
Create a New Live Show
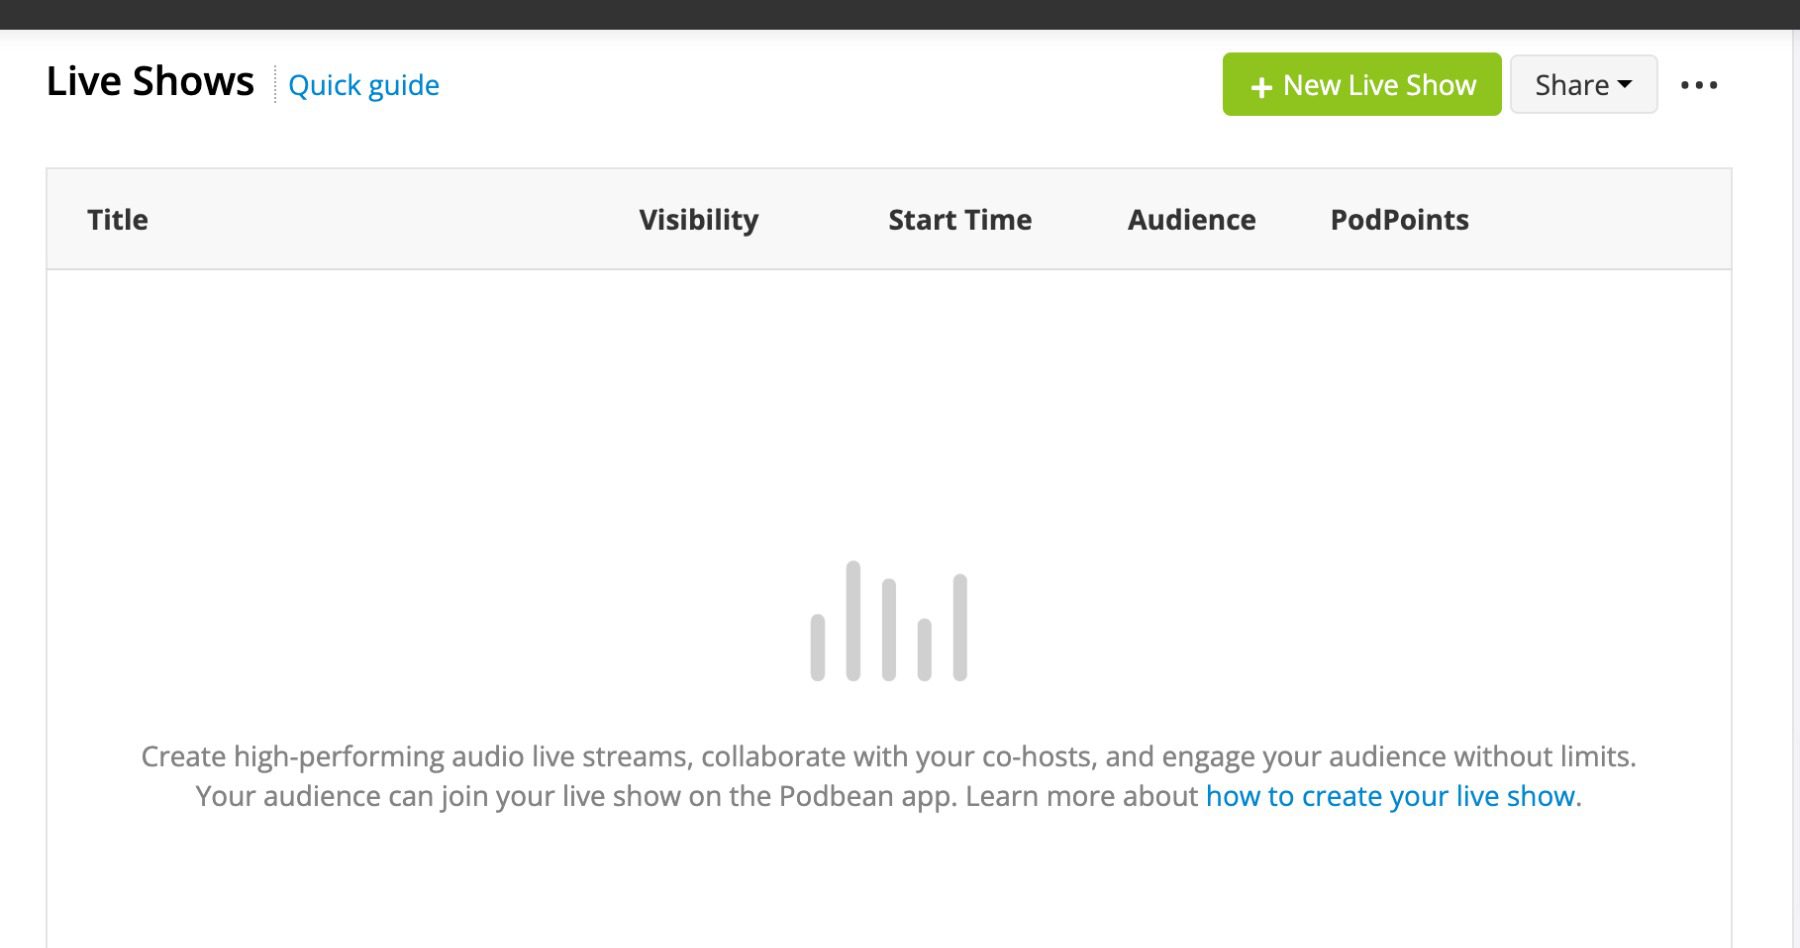tap(1361, 84)
